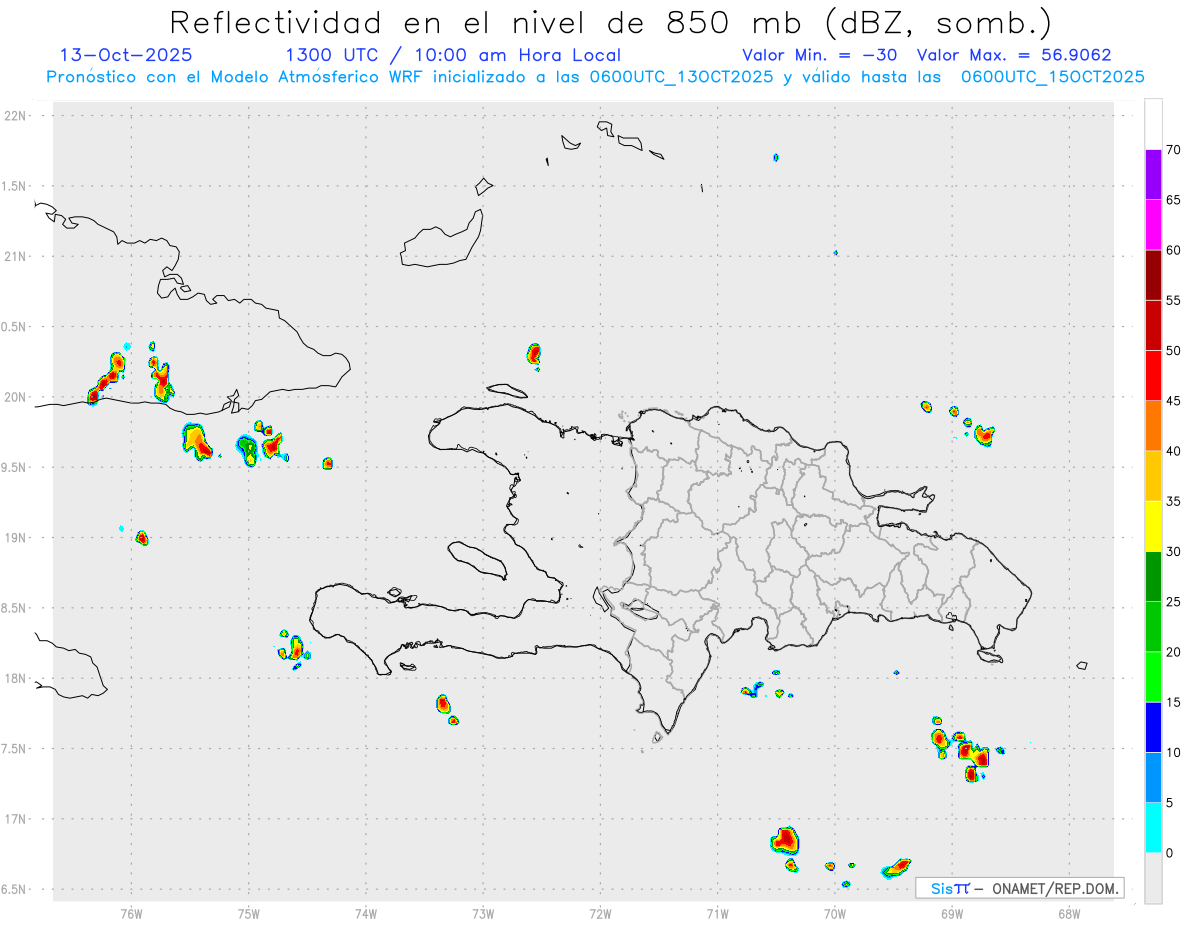Viewport: 1200px width, 927px height.
Task: Click the "65" colorbar scale label
Action: [x=1173, y=200]
